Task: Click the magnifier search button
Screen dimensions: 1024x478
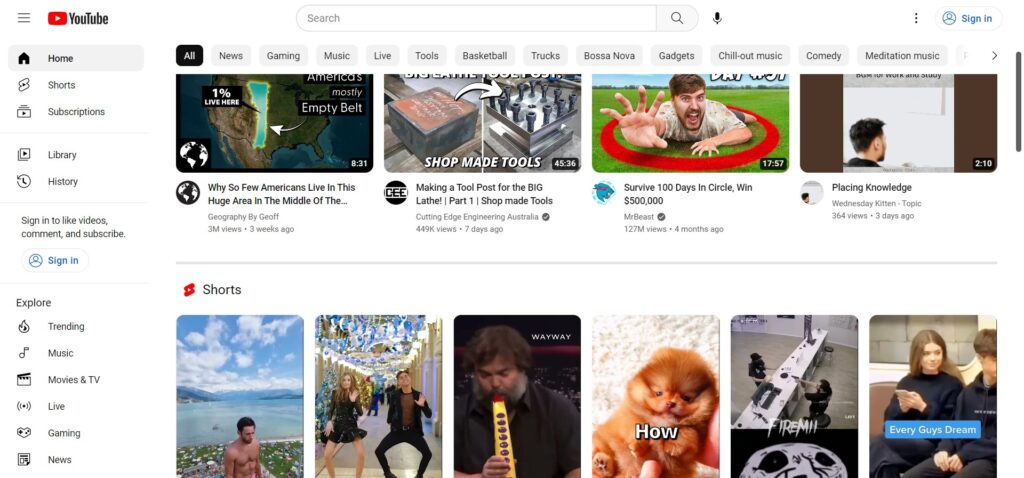Action: click(x=677, y=18)
